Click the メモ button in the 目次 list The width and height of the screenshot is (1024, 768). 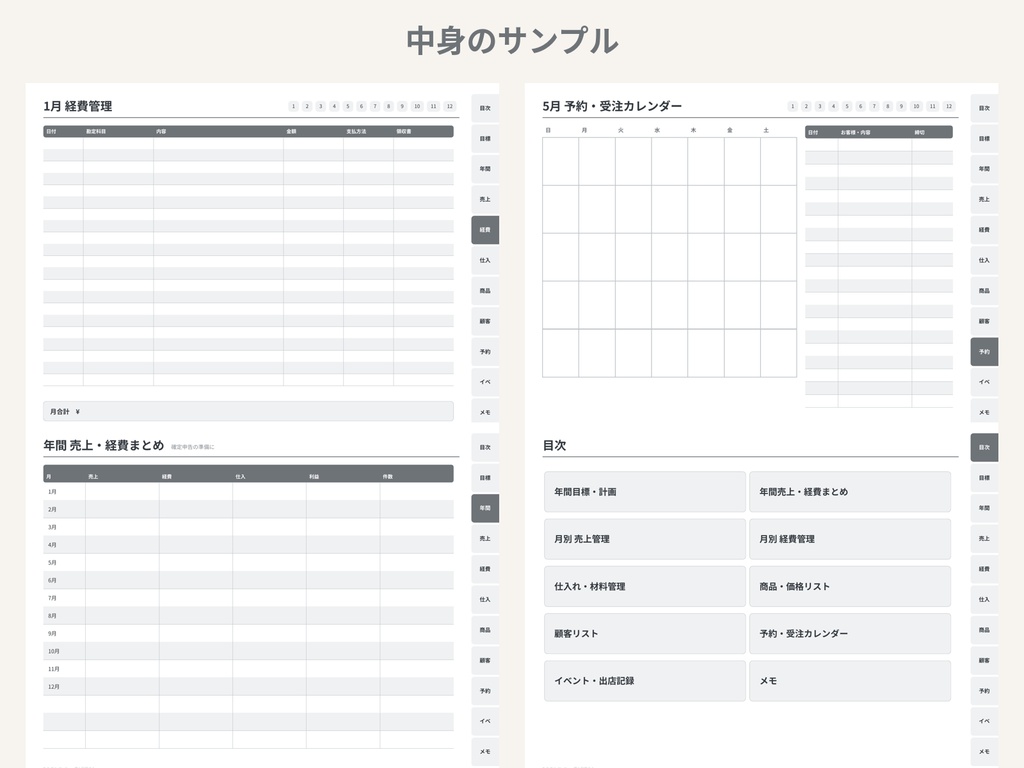point(850,680)
